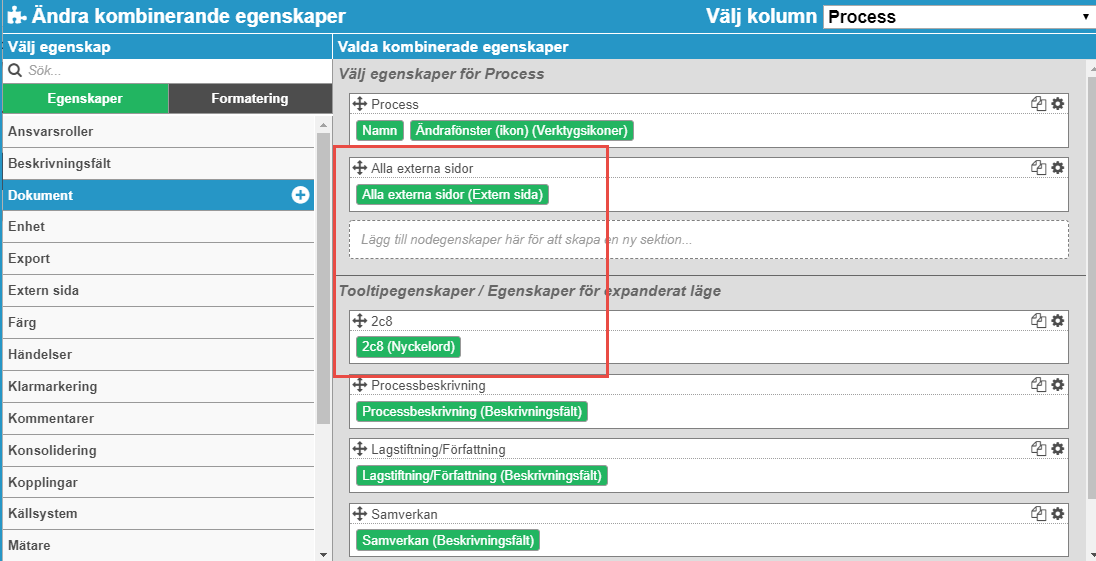Screen dimensions: 1096x561
Task: Click copy icon for Processbeskrivning section
Action: click(x=1039, y=384)
